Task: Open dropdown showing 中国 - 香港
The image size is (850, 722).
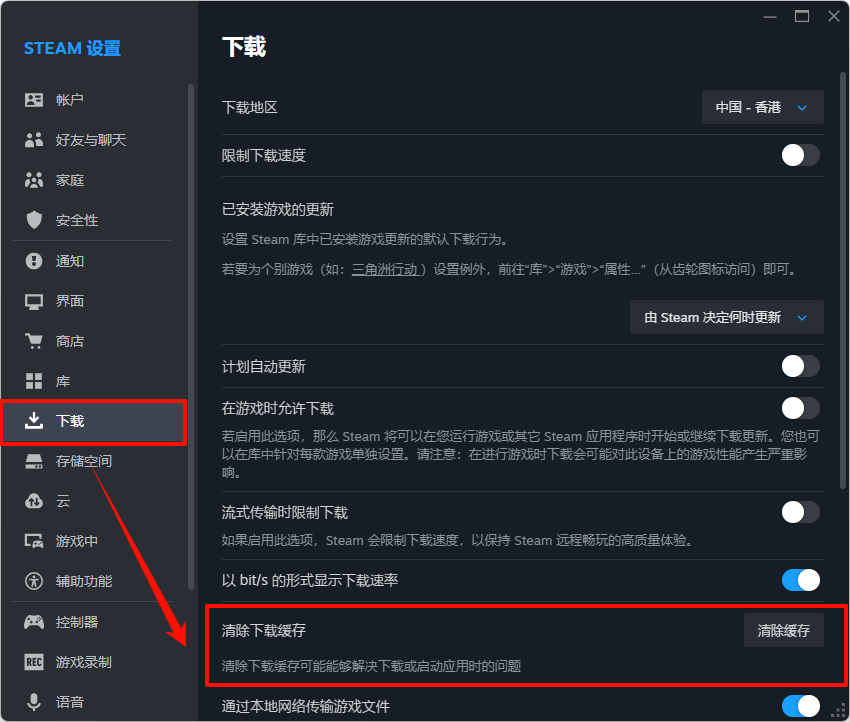Action: pyautogui.click(x=762, y=107)
